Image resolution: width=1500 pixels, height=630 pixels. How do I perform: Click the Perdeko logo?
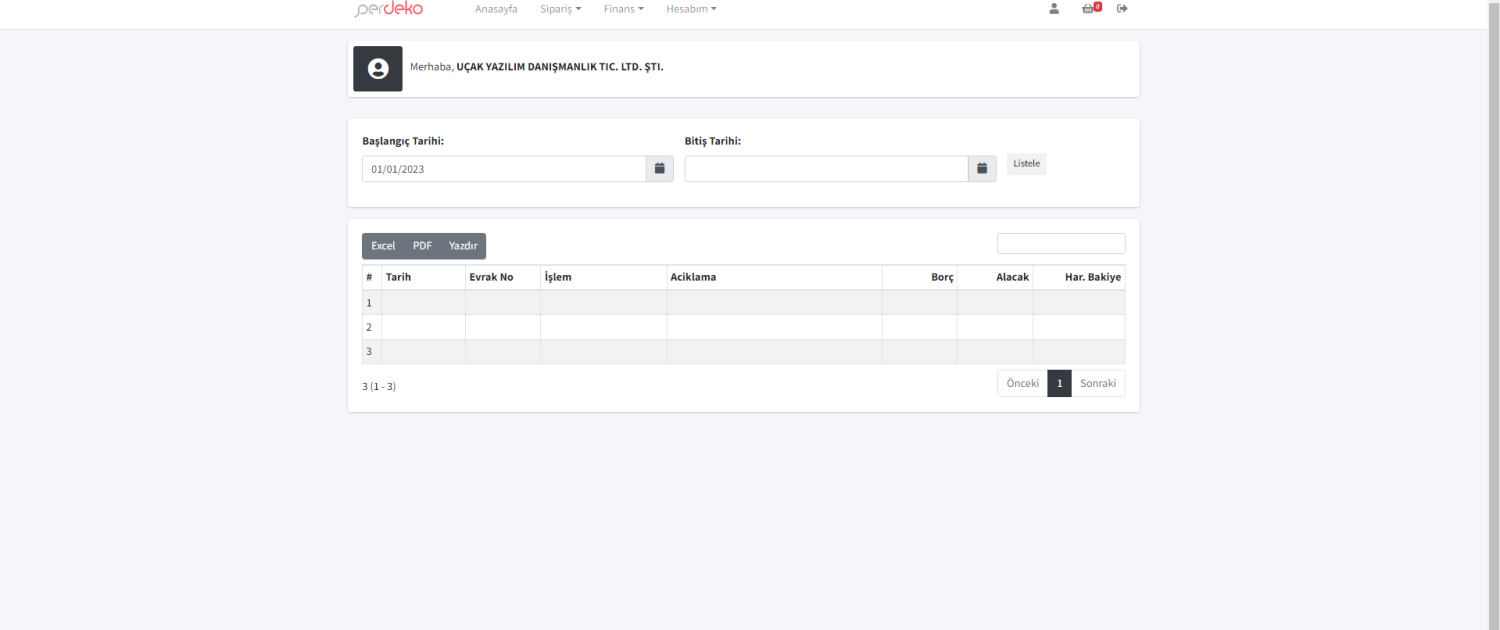pos(389,9)
